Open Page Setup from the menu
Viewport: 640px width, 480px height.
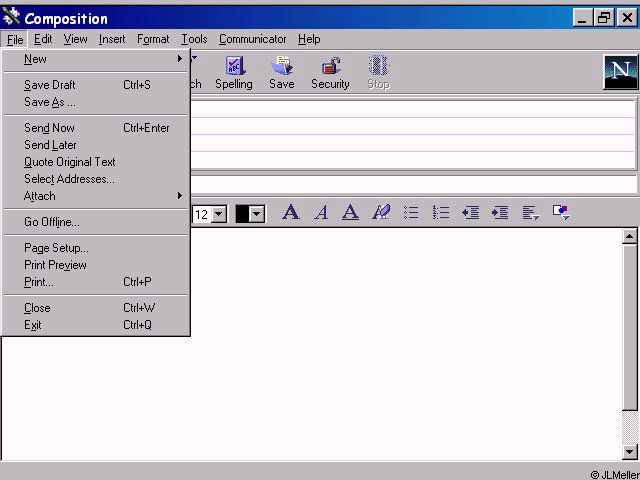(x=96, y=248)
